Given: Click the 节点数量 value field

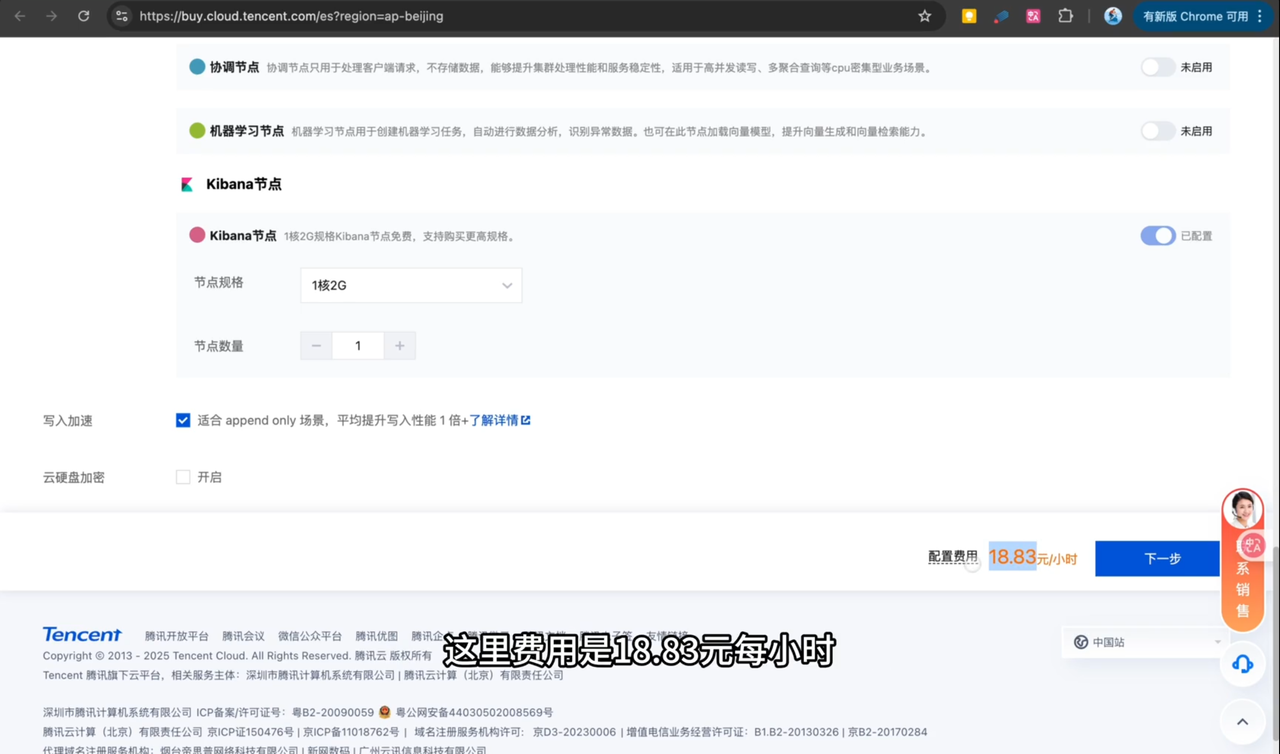Looking at the screenshot, I should click(358, 346).
